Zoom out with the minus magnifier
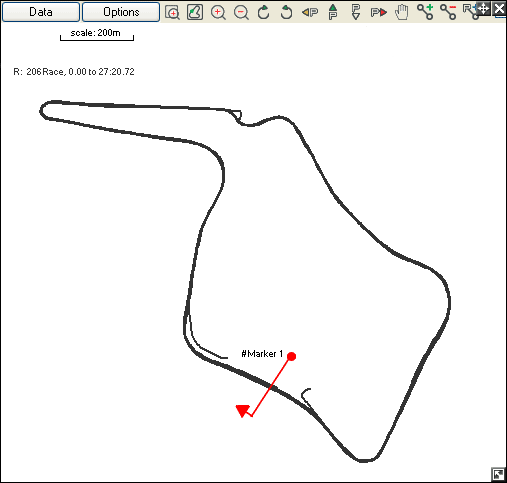Screen dimensions: 507x483 tap(241, 12)
